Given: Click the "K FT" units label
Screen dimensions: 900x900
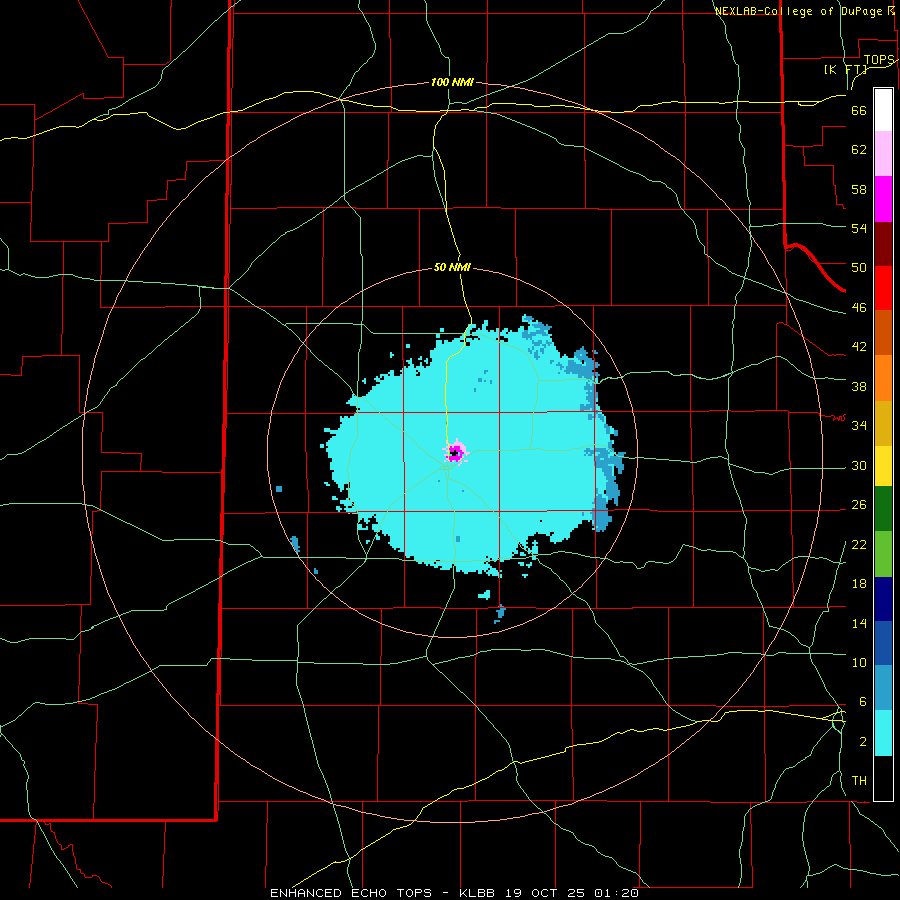Looking at the screenshot, I should tap(846, 69).
